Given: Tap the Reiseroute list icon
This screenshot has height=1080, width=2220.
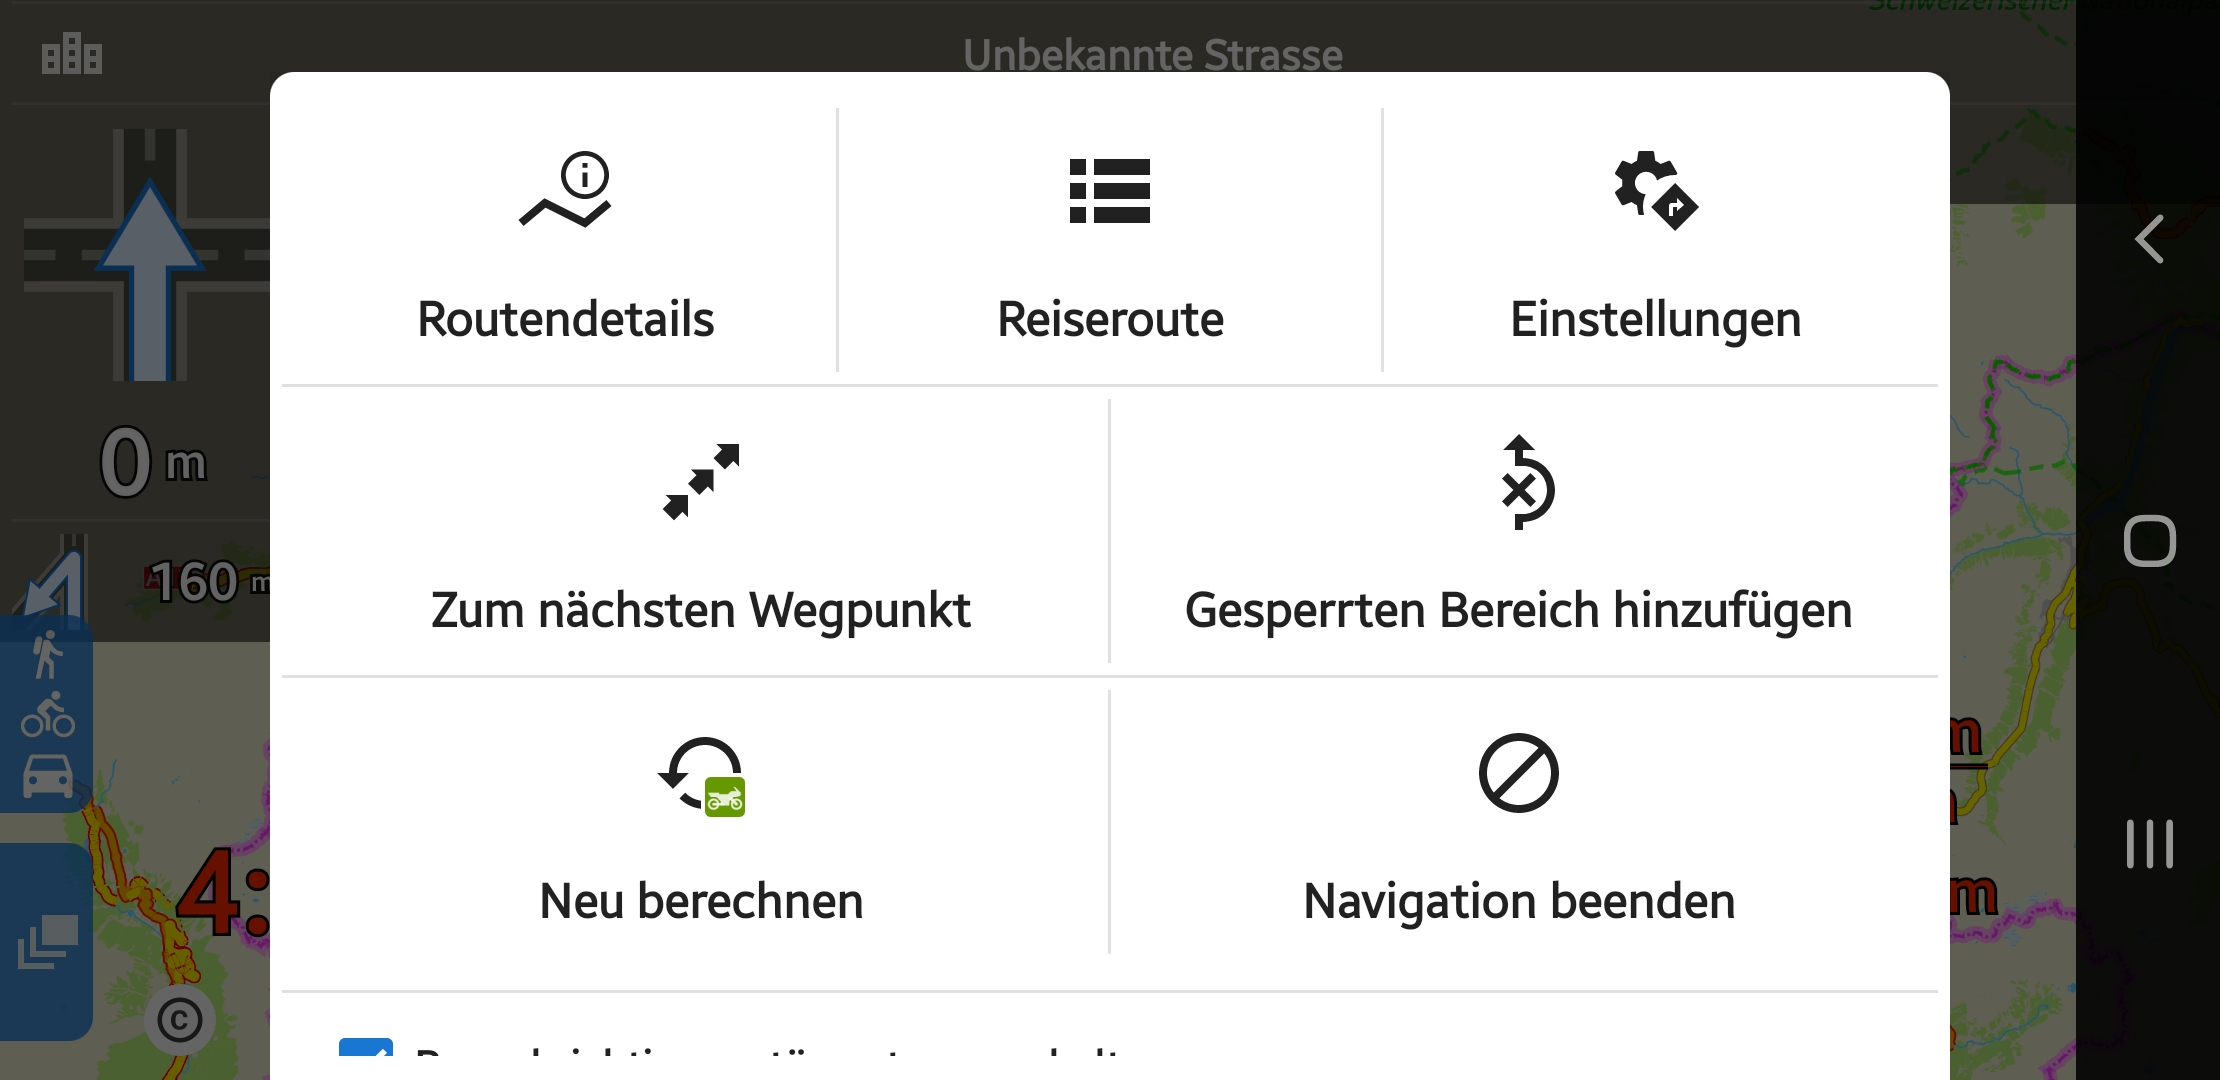Looking at the screenshot, I should tap(1109, 191).
